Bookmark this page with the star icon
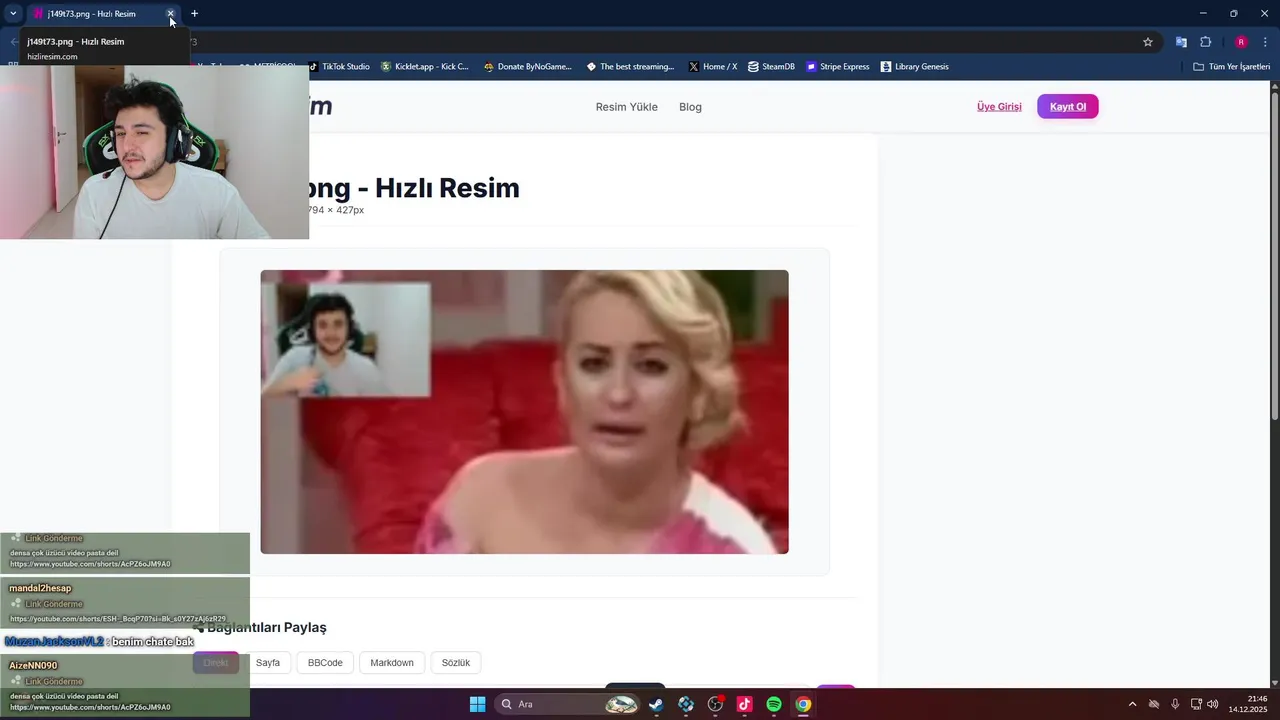 (1148, 42)
